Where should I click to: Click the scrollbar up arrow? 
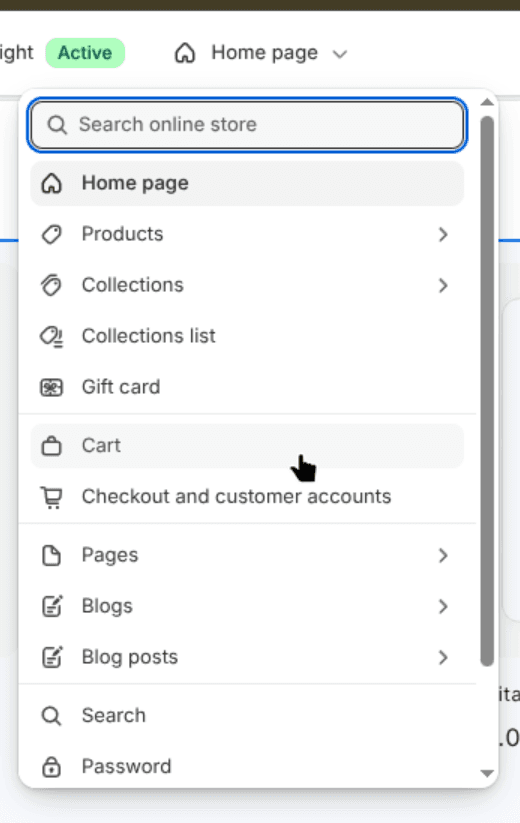point(487,102)
